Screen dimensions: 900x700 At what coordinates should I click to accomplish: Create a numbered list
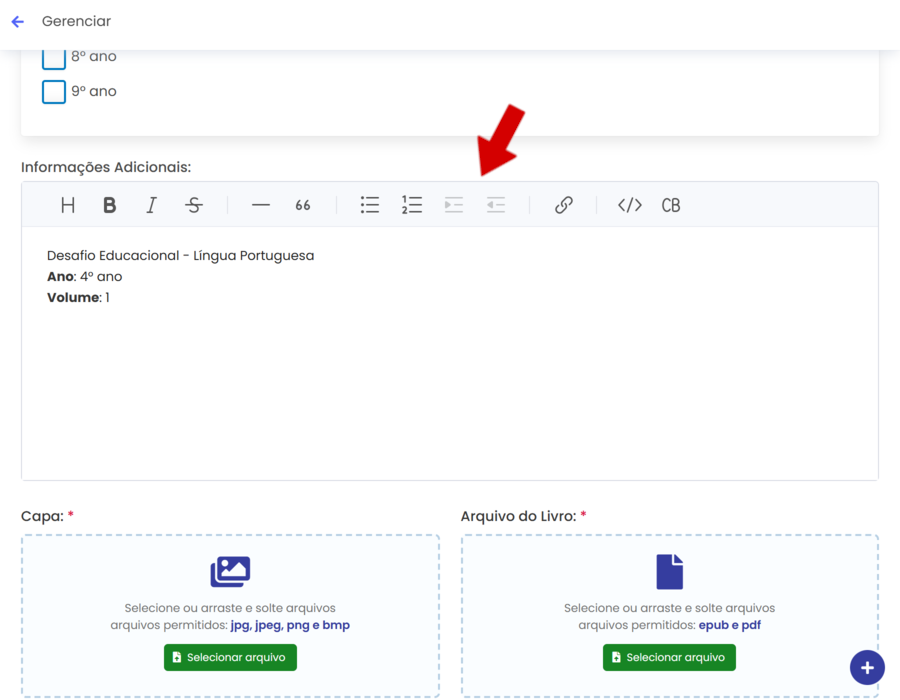coord(412,205)
